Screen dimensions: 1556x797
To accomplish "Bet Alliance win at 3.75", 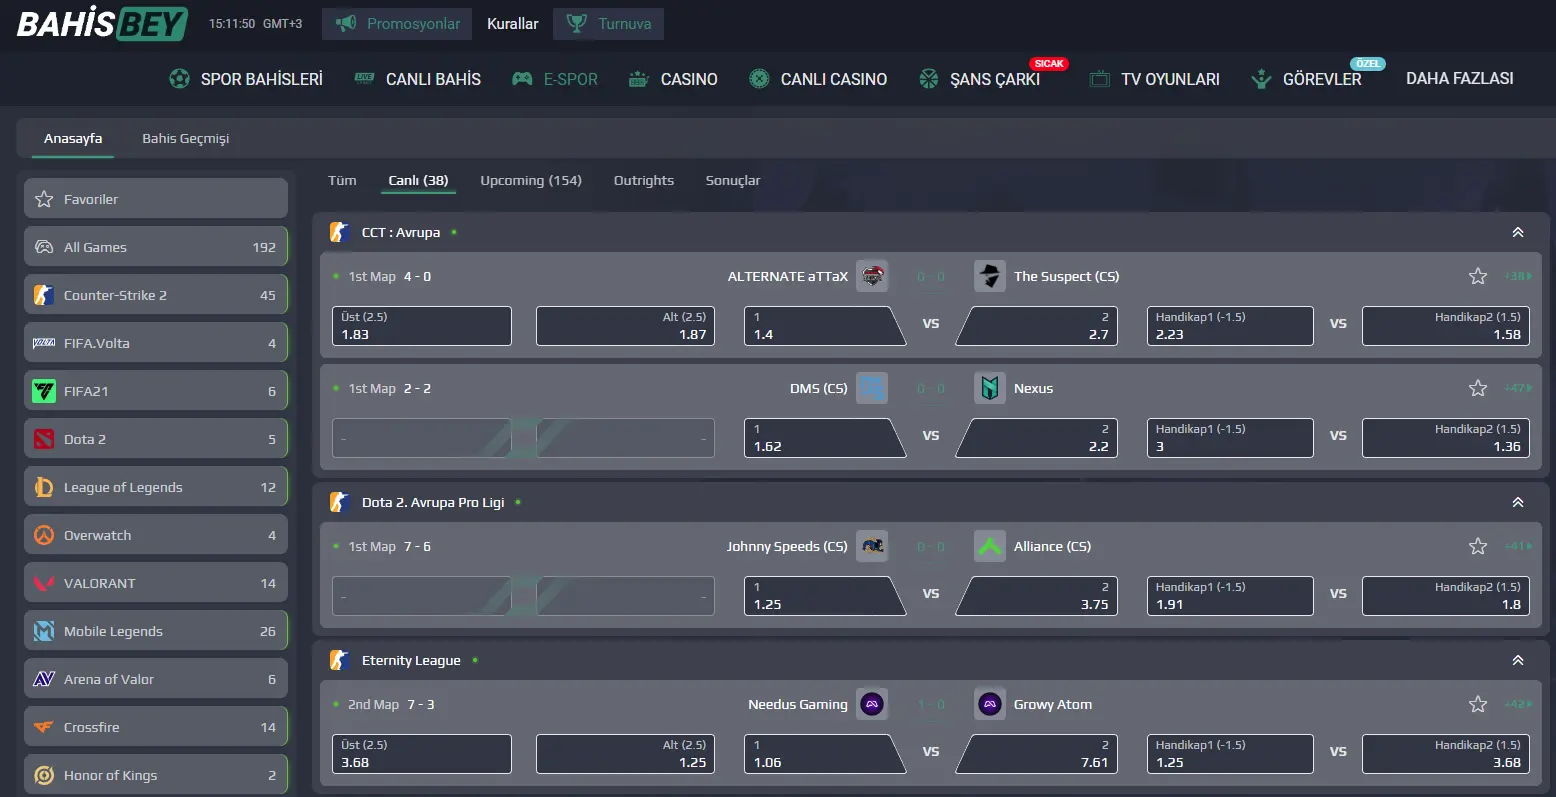I will pyautogui.click(x=1036, y=596).
